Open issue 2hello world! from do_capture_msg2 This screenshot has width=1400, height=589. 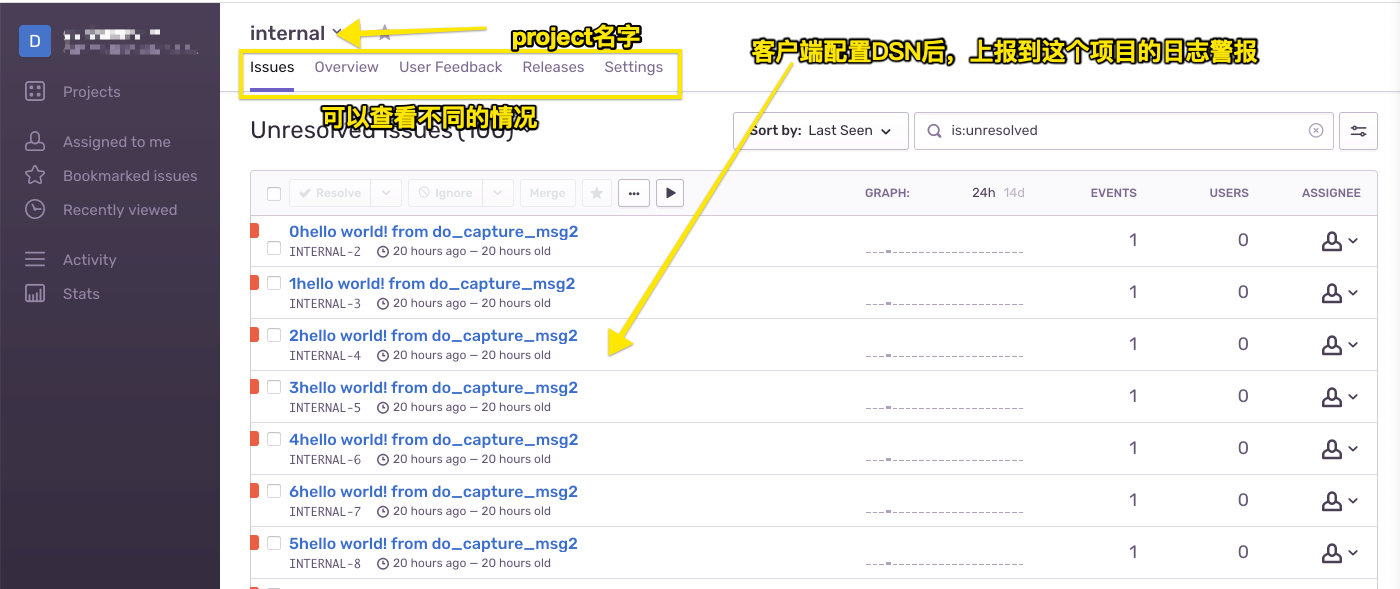pos(433,336)
